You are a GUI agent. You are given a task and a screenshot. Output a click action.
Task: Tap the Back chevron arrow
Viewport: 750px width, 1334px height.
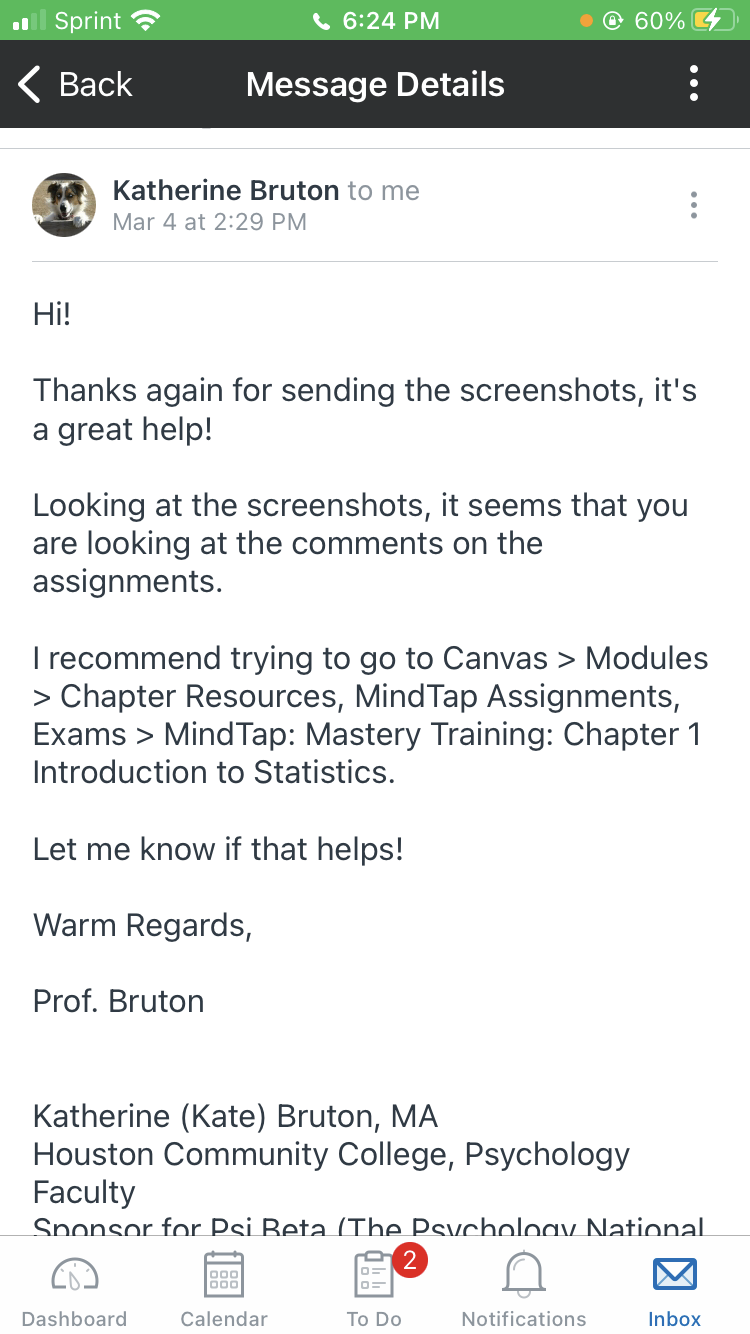click(30, 85)
